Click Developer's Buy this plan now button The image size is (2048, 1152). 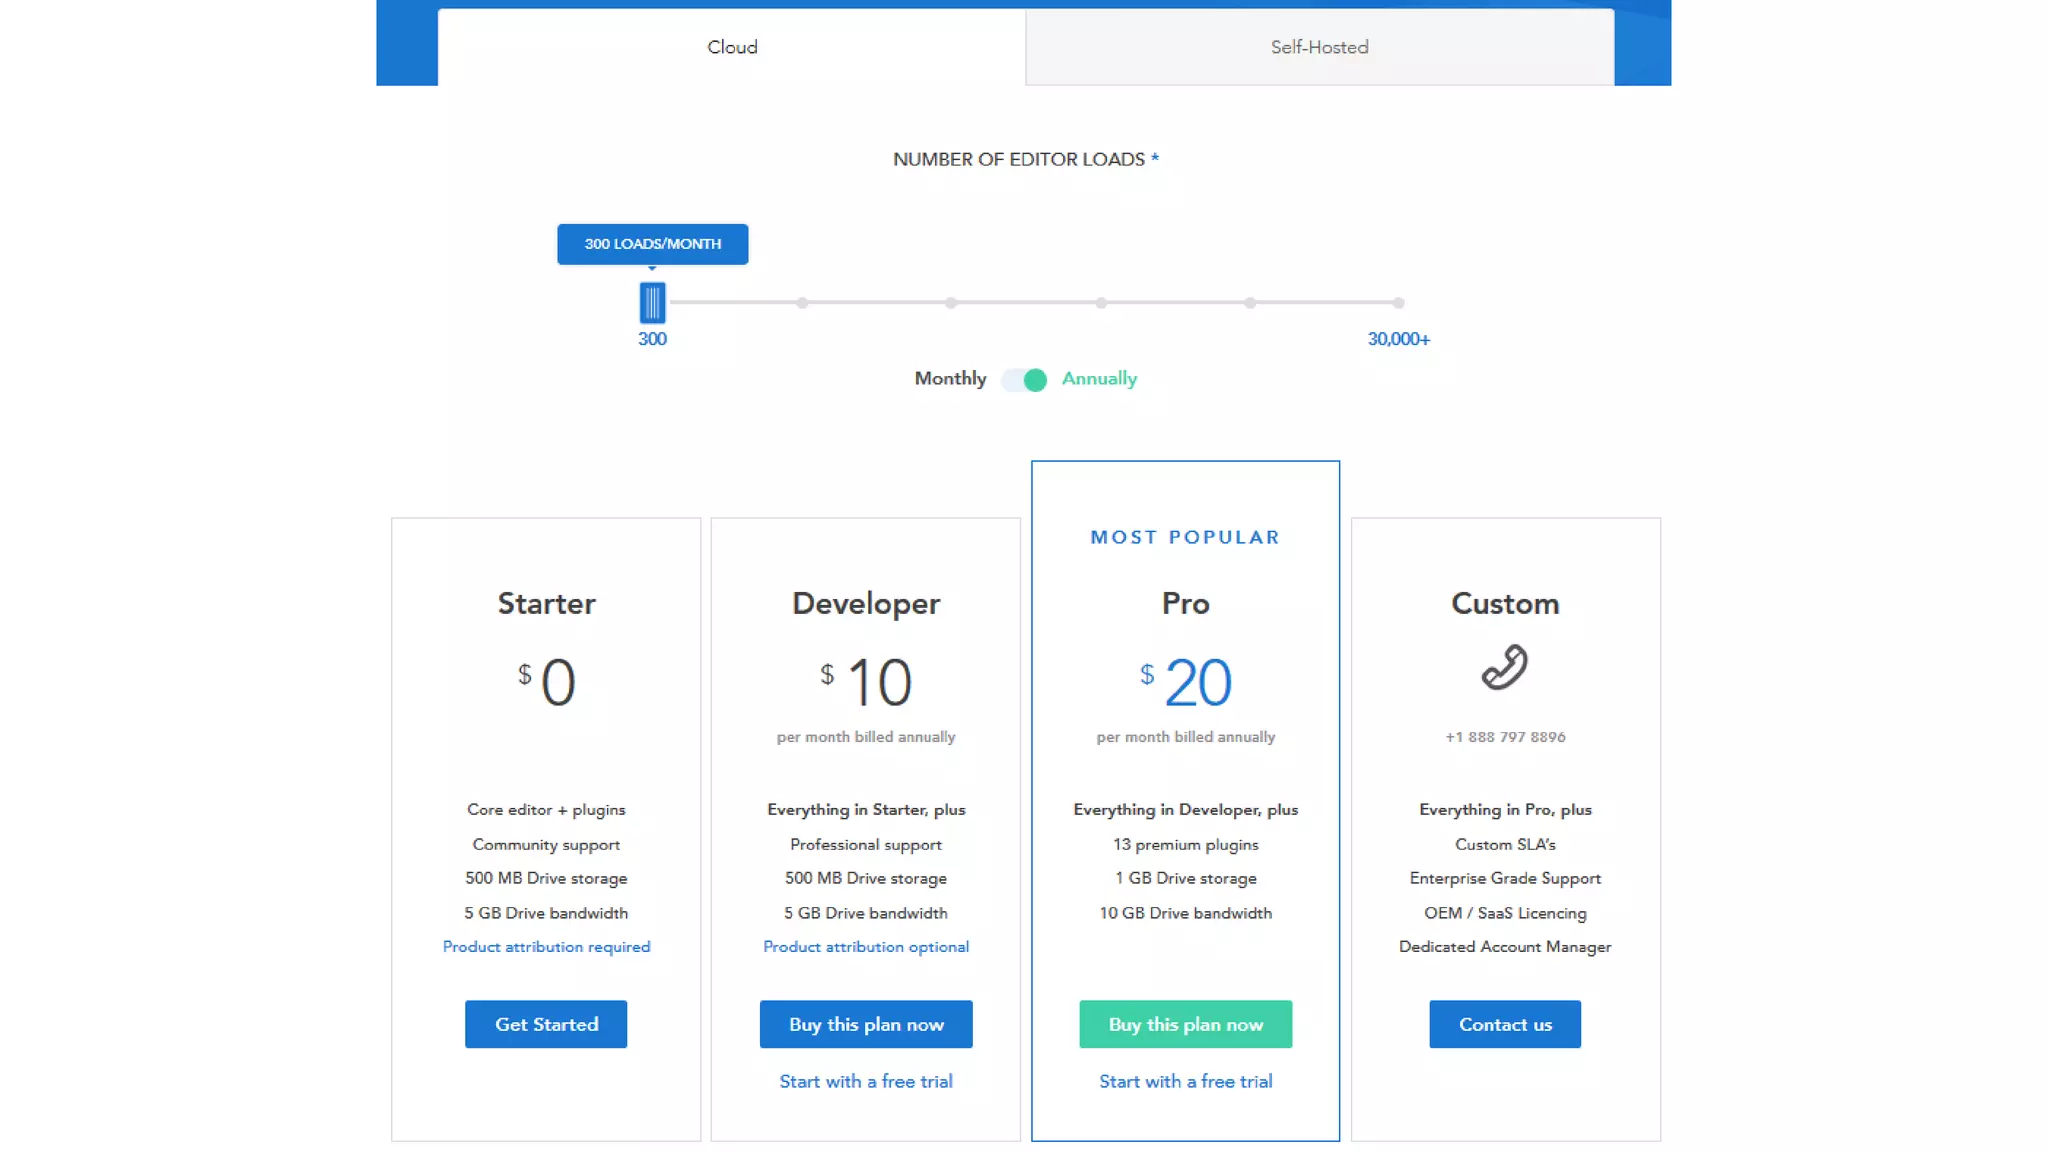coord(866,1024)
